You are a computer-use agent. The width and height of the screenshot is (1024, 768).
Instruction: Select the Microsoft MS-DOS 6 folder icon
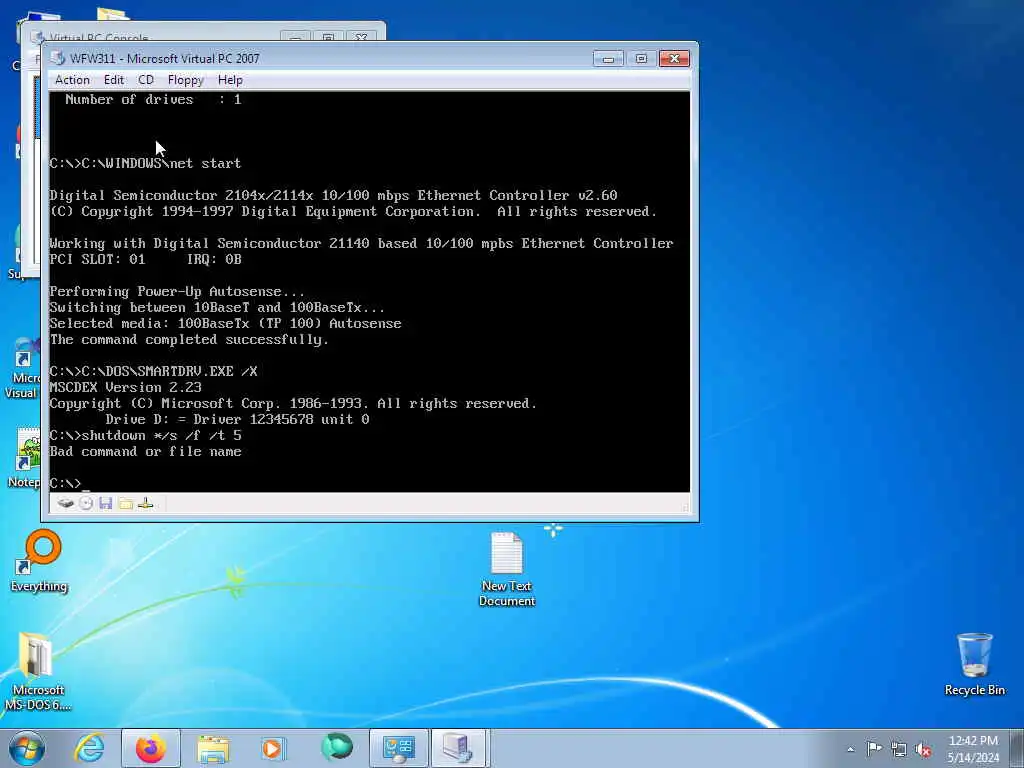37,671
